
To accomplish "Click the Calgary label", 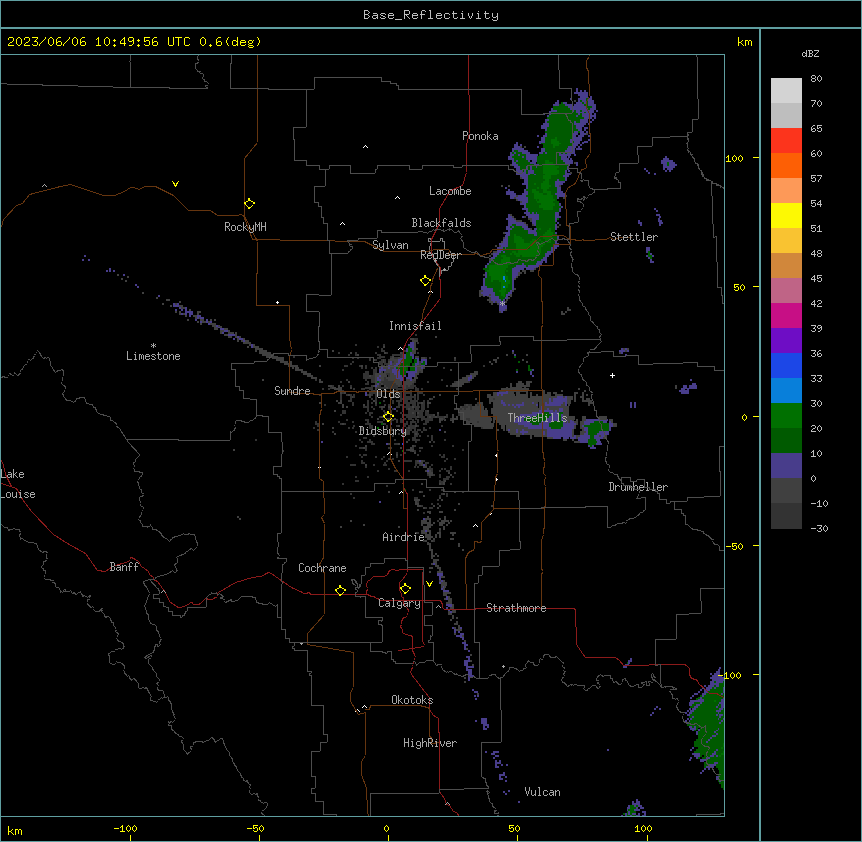I will coord(399,603).
